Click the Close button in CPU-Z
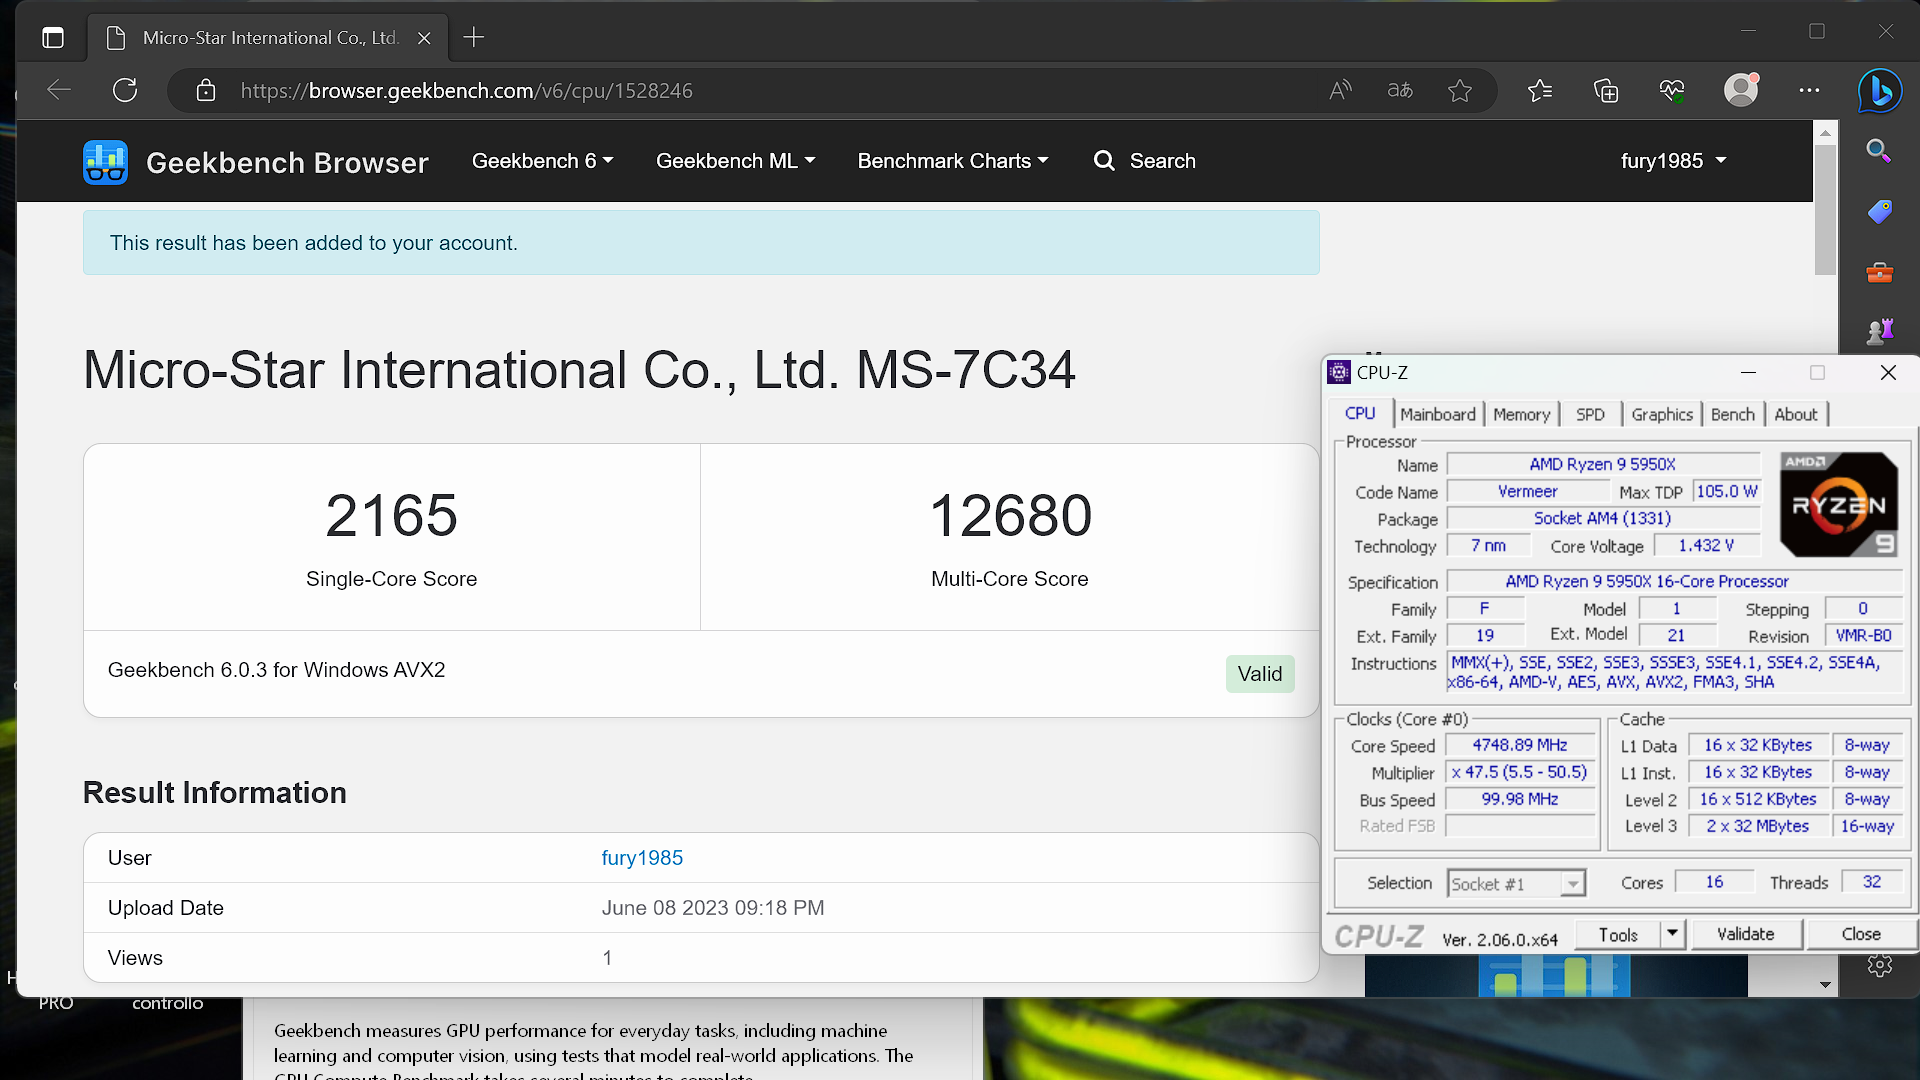The height and width of the screenshot is (1080, 1920). (x=1861, y=934)
